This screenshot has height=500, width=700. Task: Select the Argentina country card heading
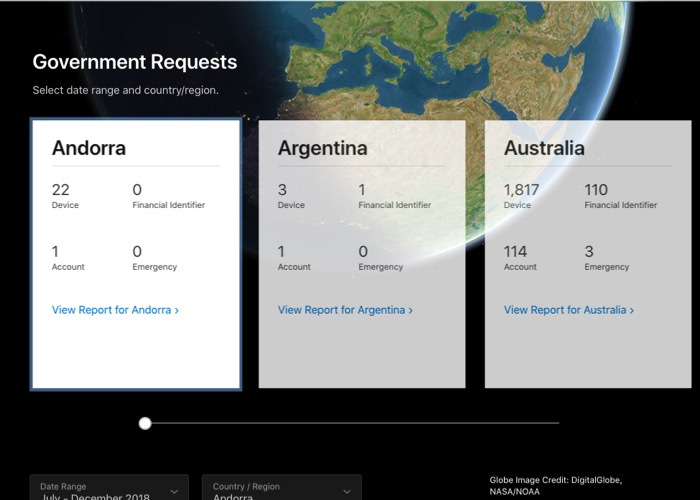click(323, 148)
